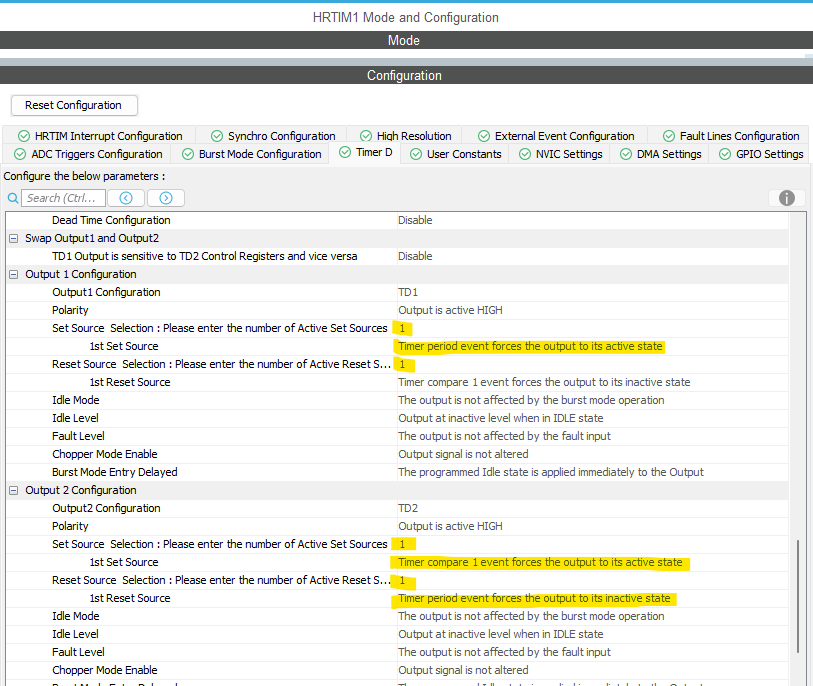Viewport: 813px width, 686px height.
Task: Collapse the Output 1 Configuration section
Action: (x=14, y=274)
